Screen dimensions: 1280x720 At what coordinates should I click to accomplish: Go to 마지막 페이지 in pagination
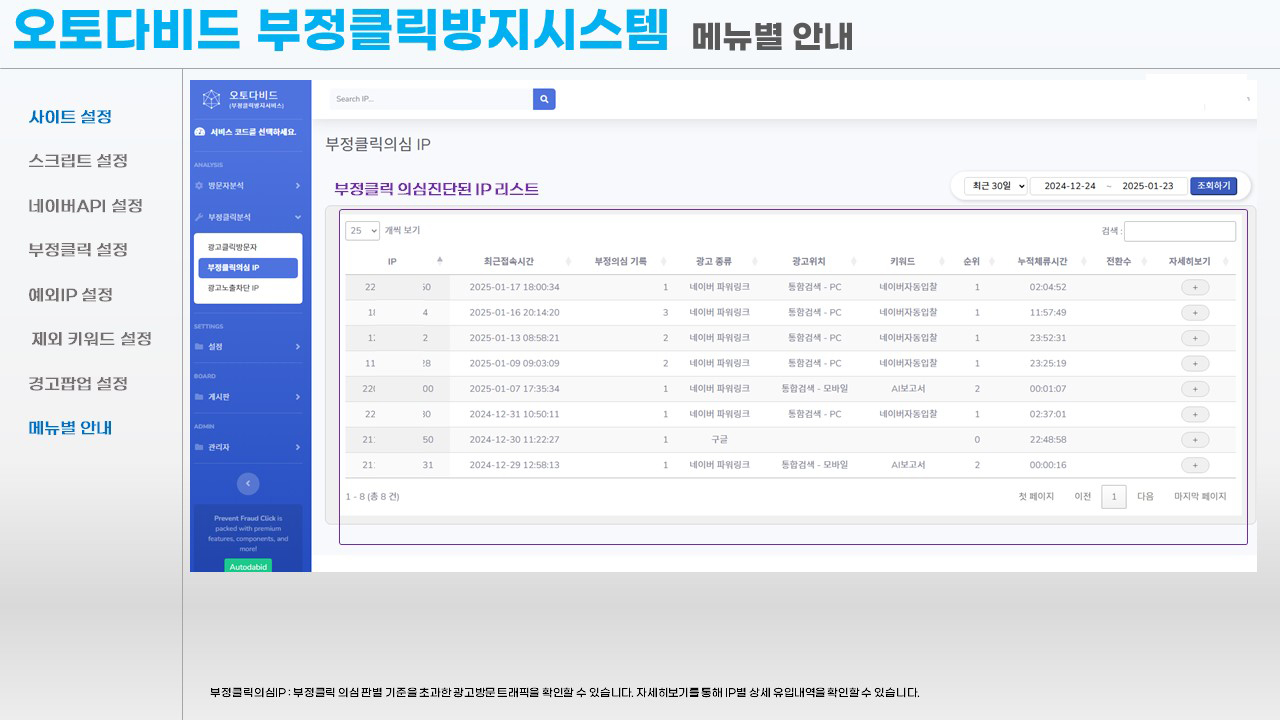point(1199,497)
